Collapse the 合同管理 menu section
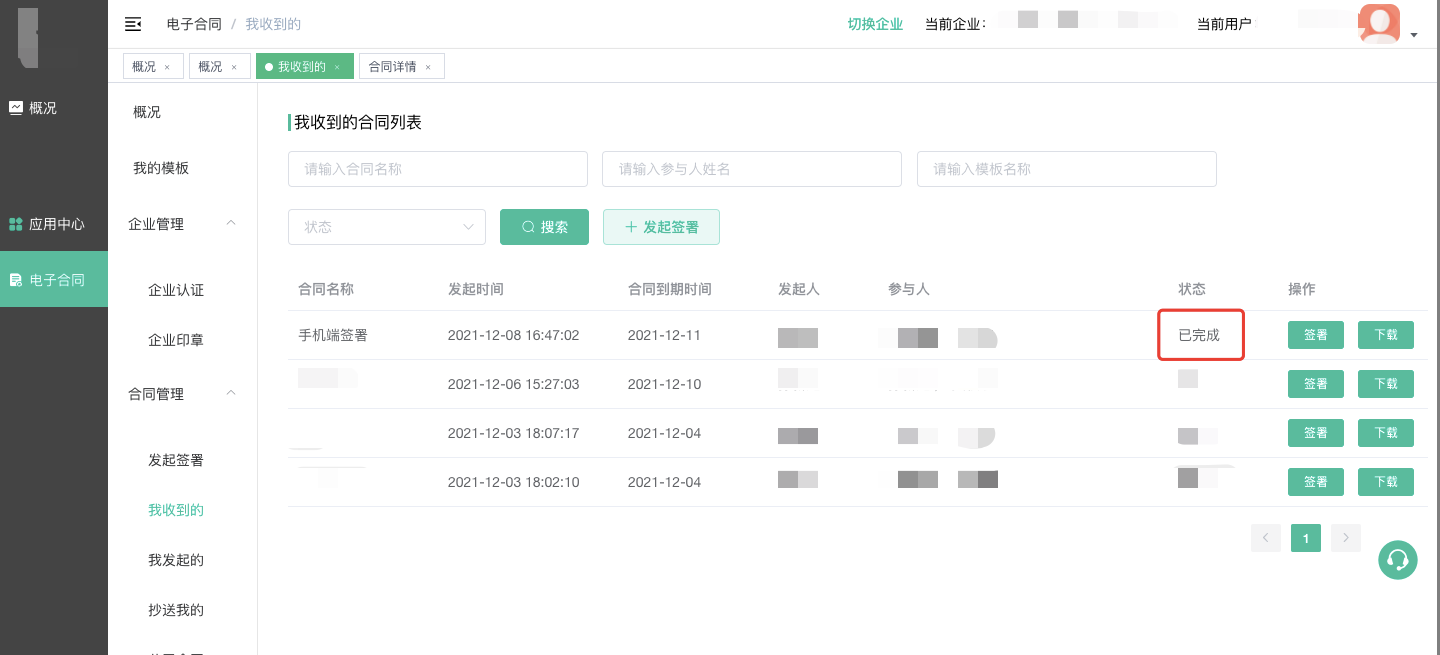Screen dimensions: 1440x655 pyautogui.click(x=231, y=393)
